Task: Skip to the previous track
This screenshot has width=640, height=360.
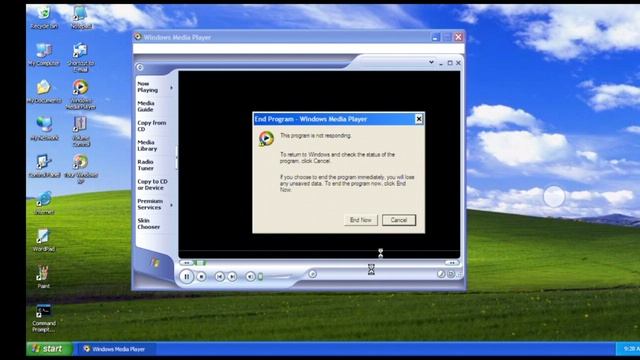Action: [x=220, y=277]
